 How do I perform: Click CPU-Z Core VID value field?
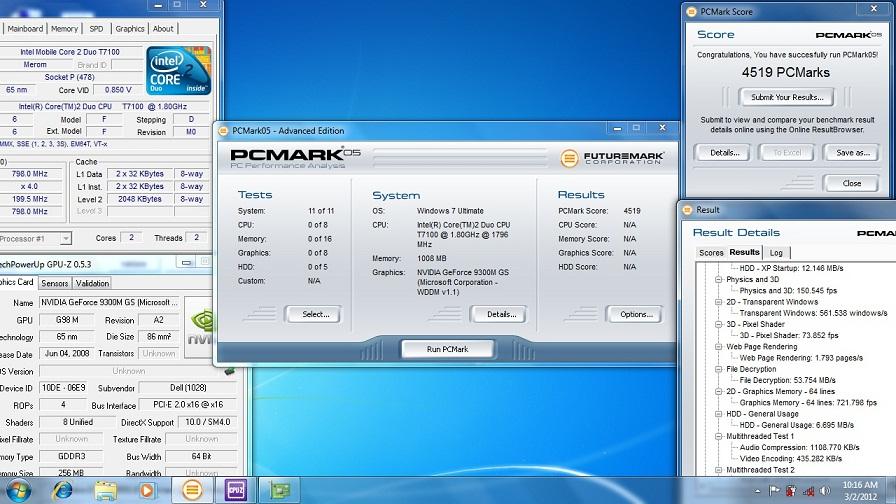[x=118, y=90]
